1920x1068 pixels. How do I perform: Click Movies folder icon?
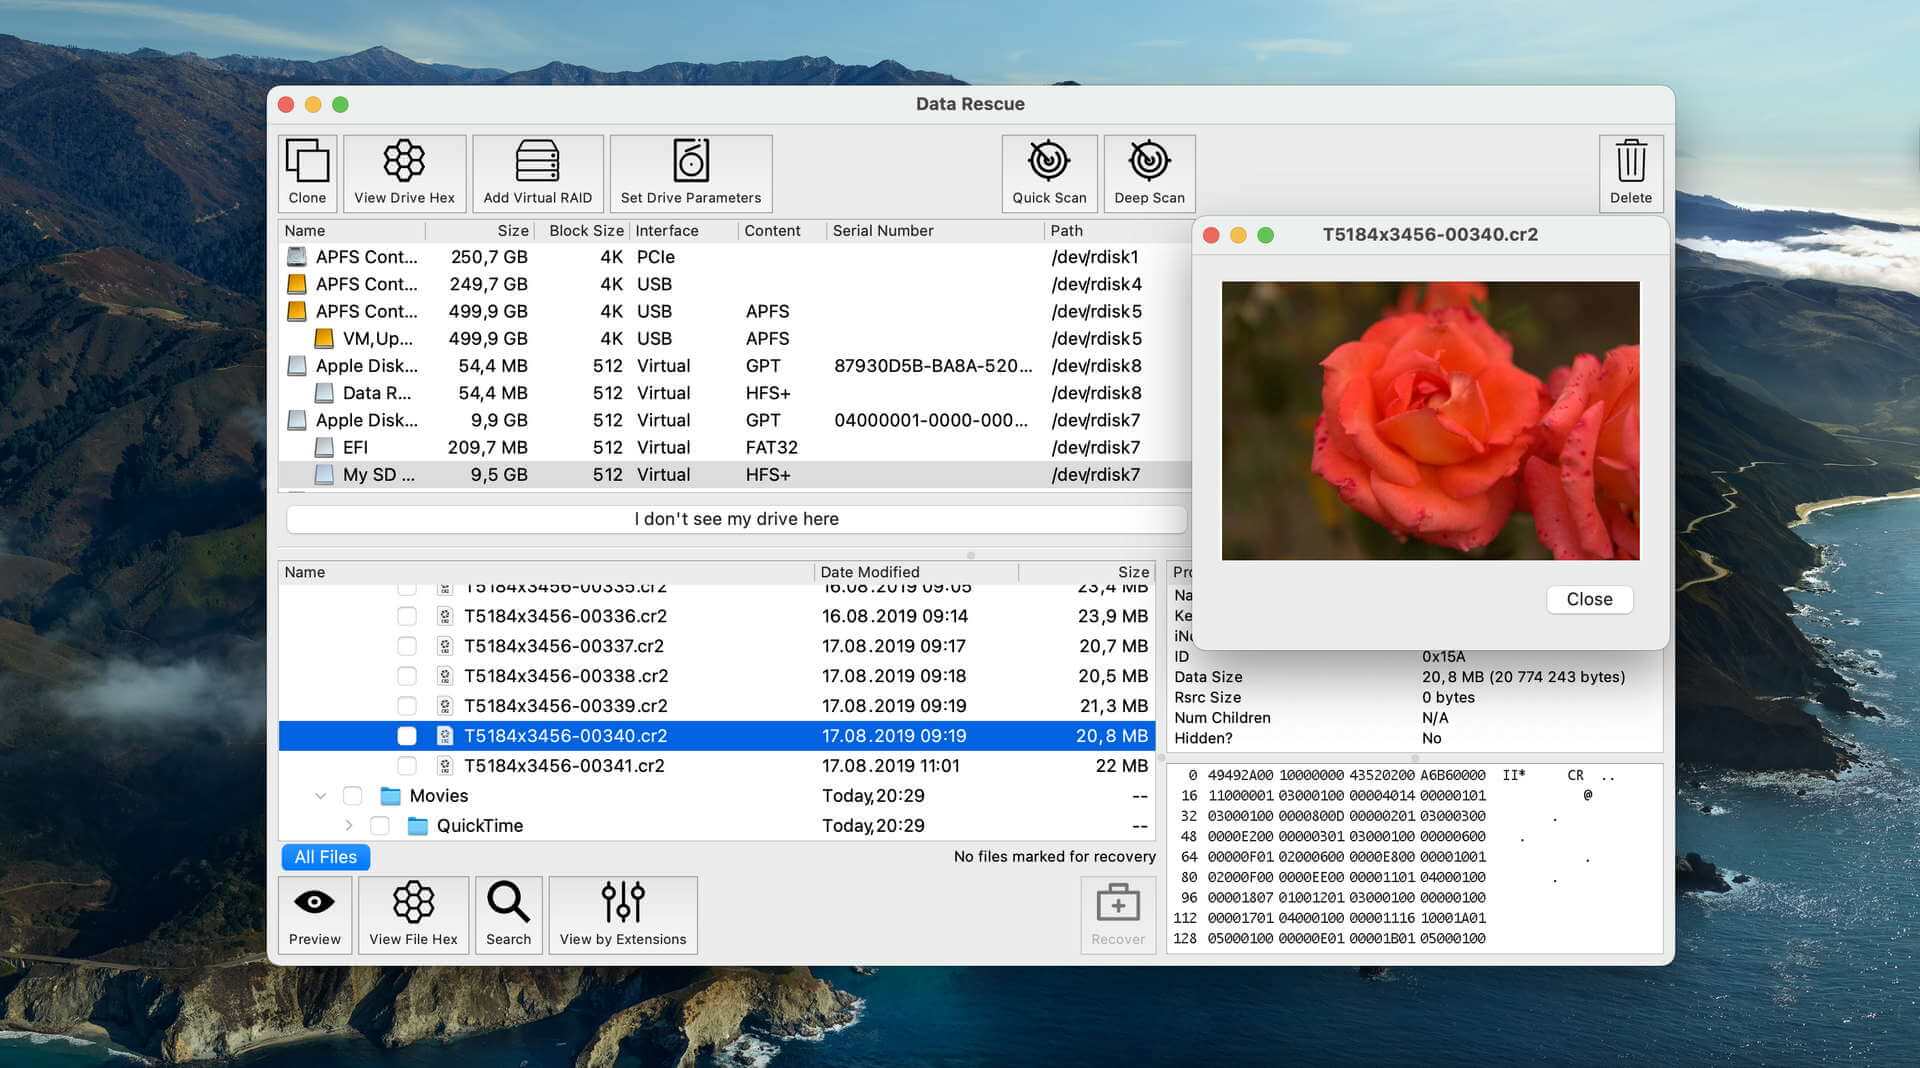(x=390, y=796)
